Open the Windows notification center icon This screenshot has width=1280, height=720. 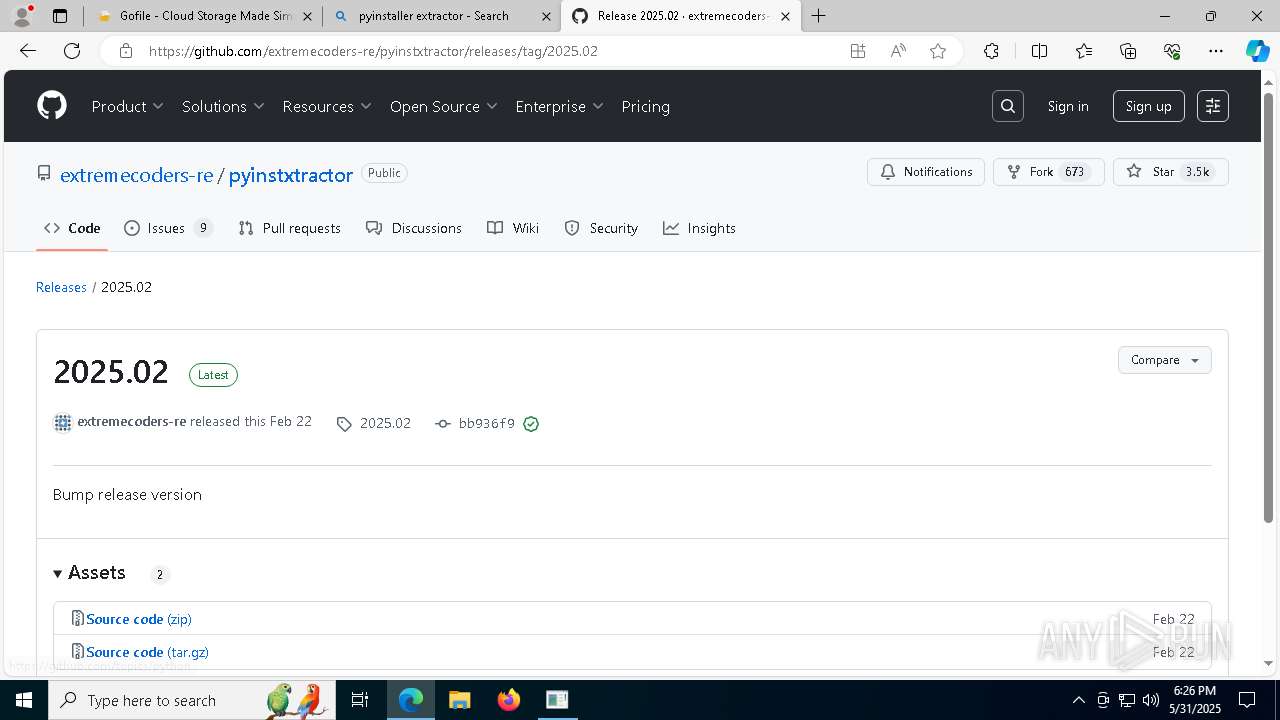click(x=1247, y=700)
